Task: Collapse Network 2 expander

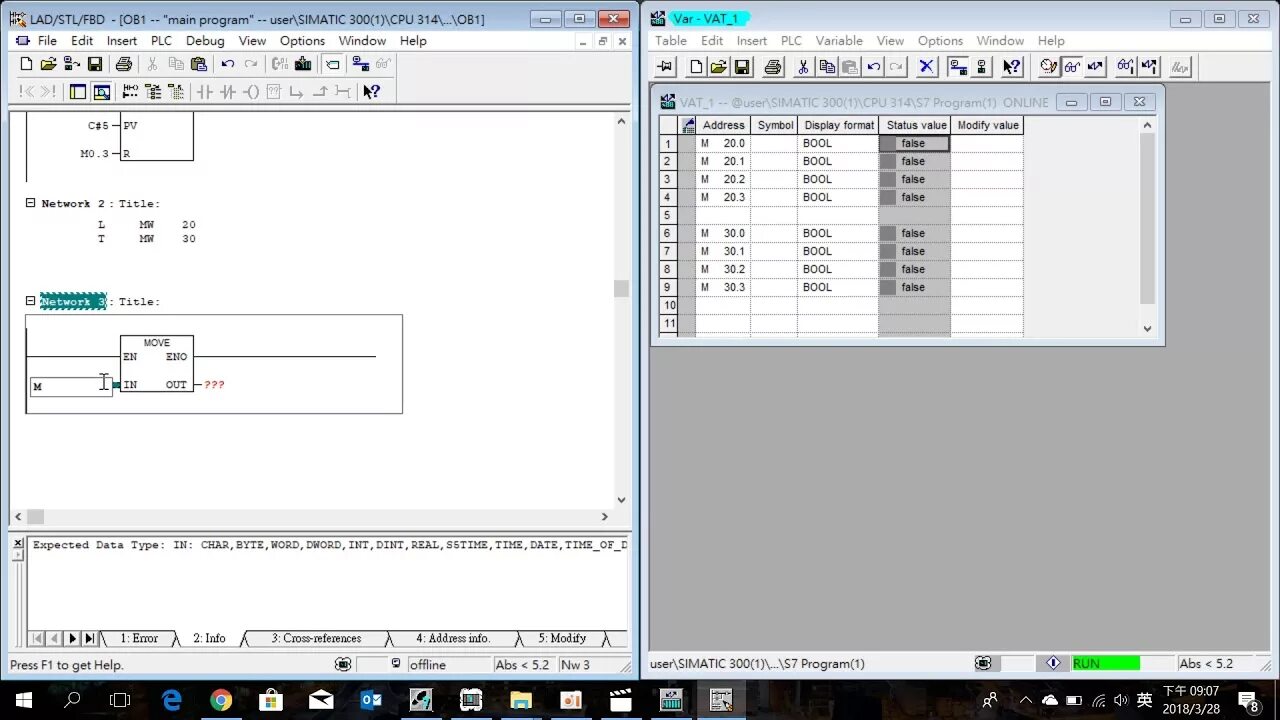Action: (30, 203)
